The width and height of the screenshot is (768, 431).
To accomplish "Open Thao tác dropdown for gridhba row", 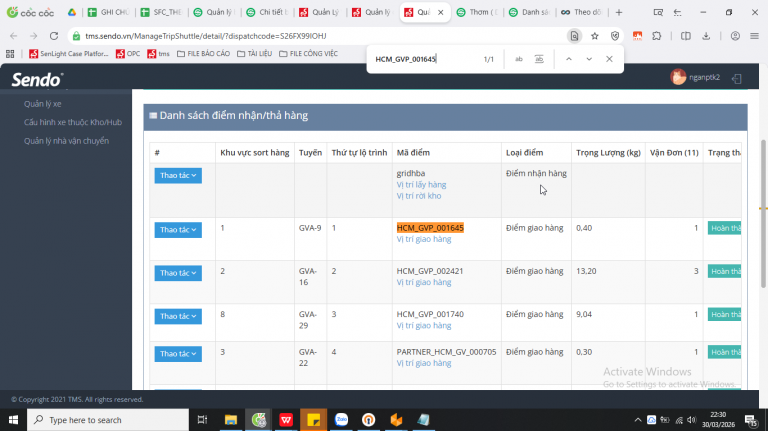I will (178, 175).
